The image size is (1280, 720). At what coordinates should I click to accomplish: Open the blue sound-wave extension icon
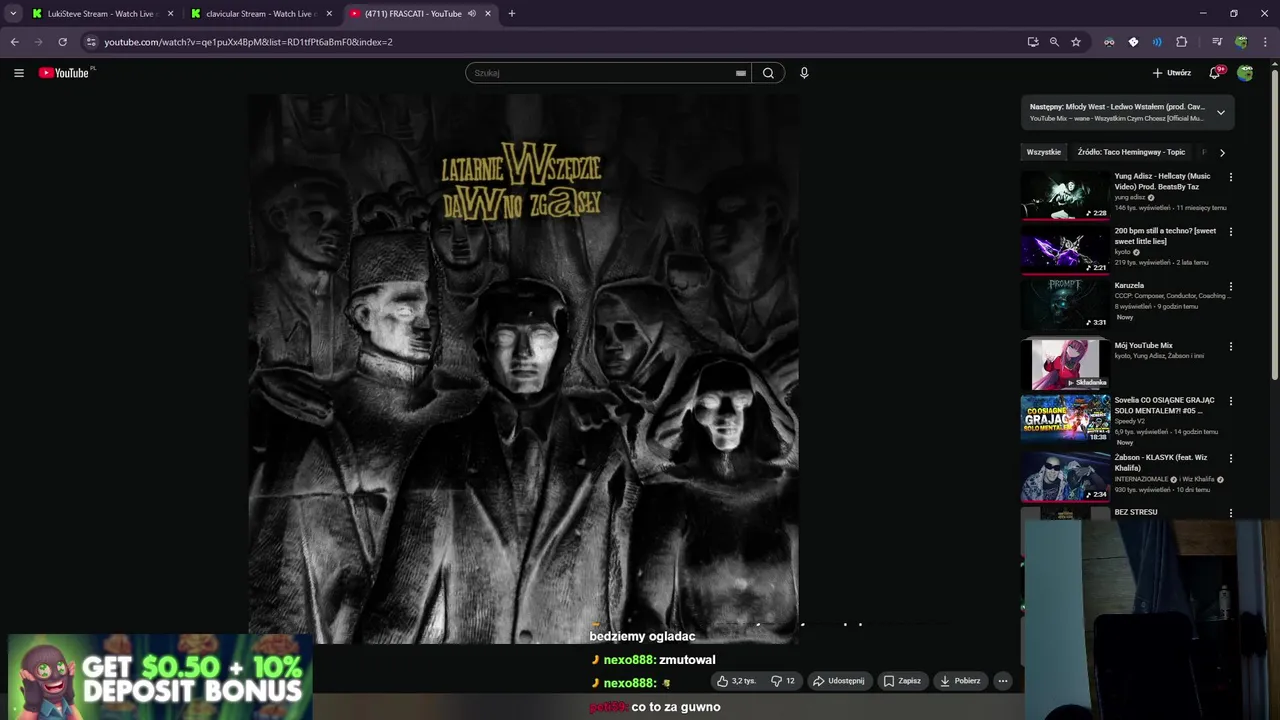coord(1157,42)
